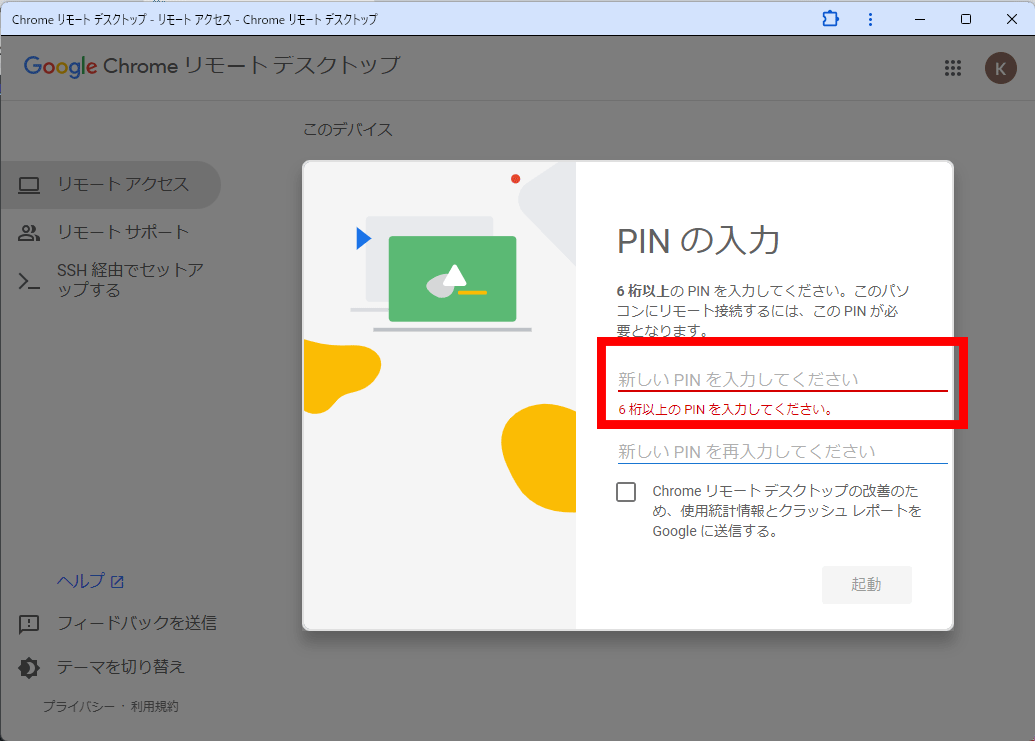This screenshot has width=1035, height=741.
Task: Open the Chrome extensions puzzle icon
Action: pos(830,19)
